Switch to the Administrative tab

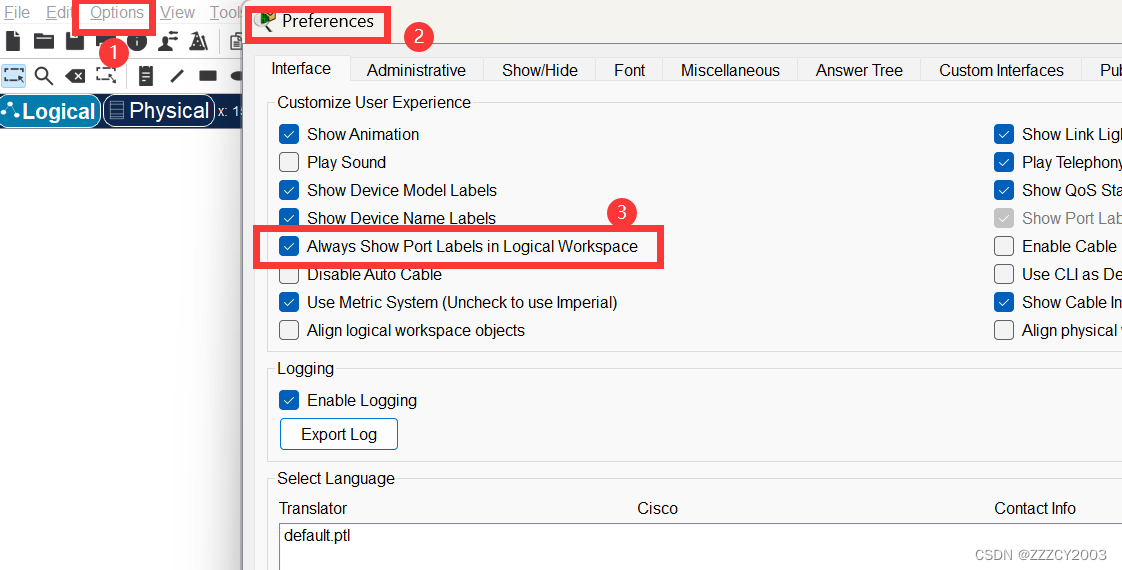[x=416, y=70]
